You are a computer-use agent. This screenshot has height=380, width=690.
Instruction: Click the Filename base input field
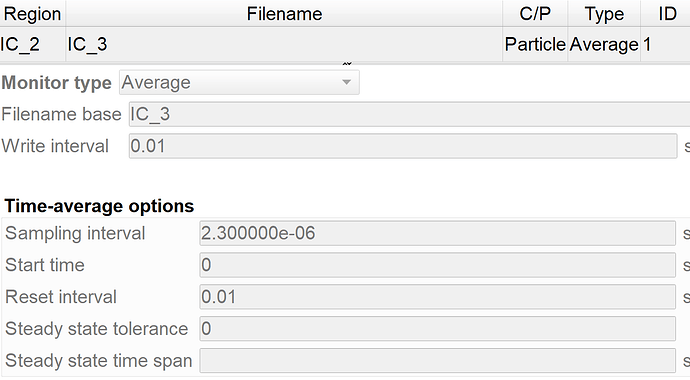409,114
